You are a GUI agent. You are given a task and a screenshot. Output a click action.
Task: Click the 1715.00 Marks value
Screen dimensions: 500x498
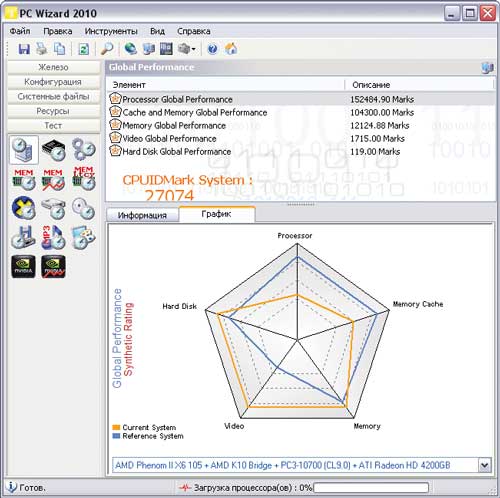[x=377, y=138]
